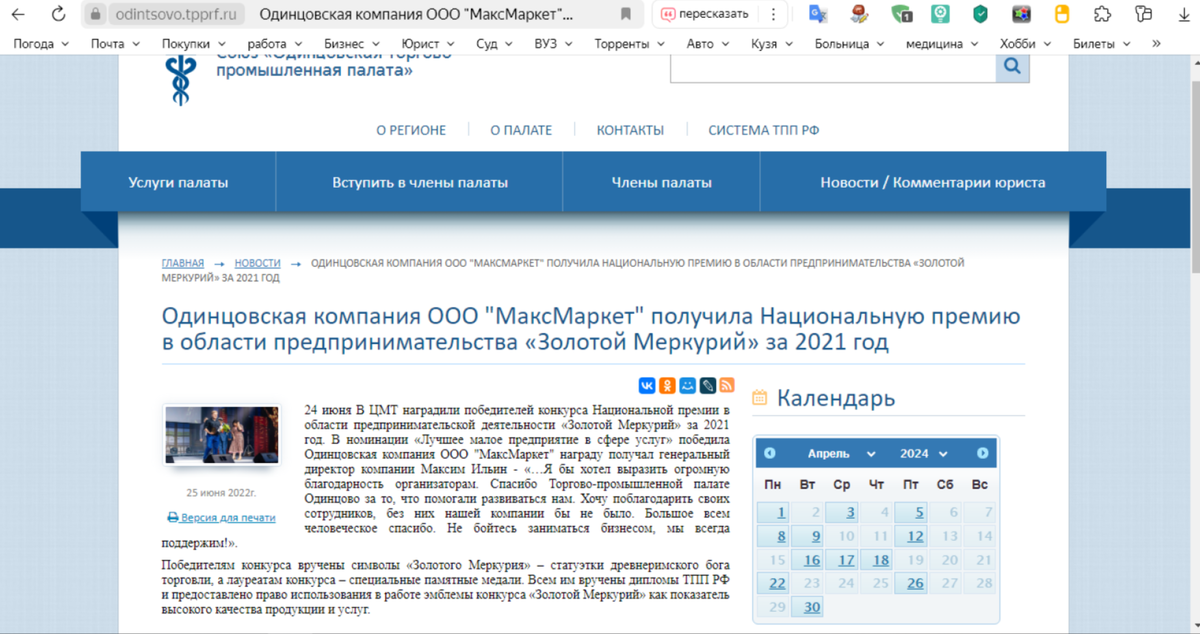This screenshot has width=1200, height=634.
Task: Select date 17 in the calendar
Action: [x=841, y=560]
